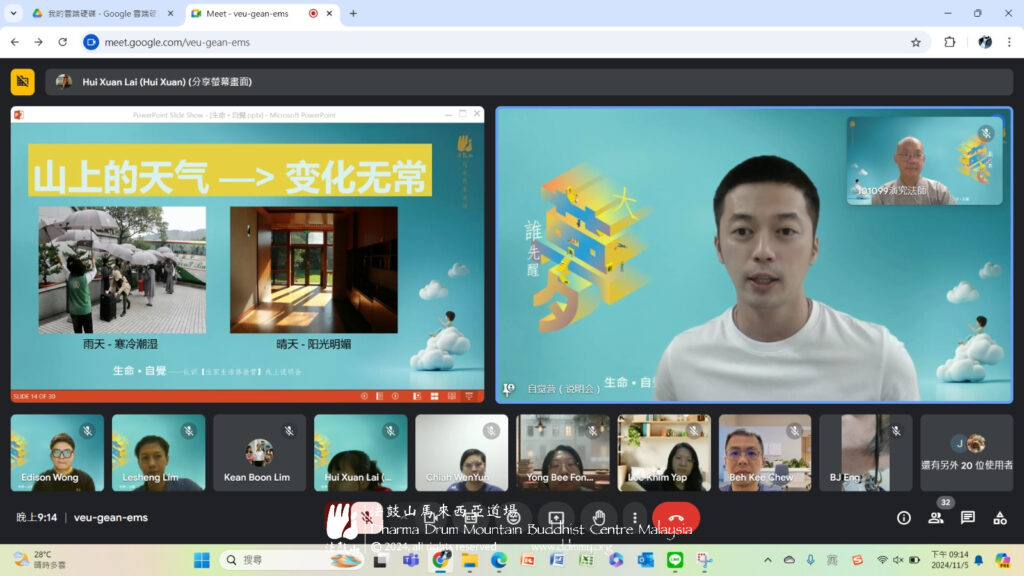Viewport: 1024px width, 576px height.
Task: Open Meet more options three-dot menu
Action: pyautogui.click(x=634, y=518)
